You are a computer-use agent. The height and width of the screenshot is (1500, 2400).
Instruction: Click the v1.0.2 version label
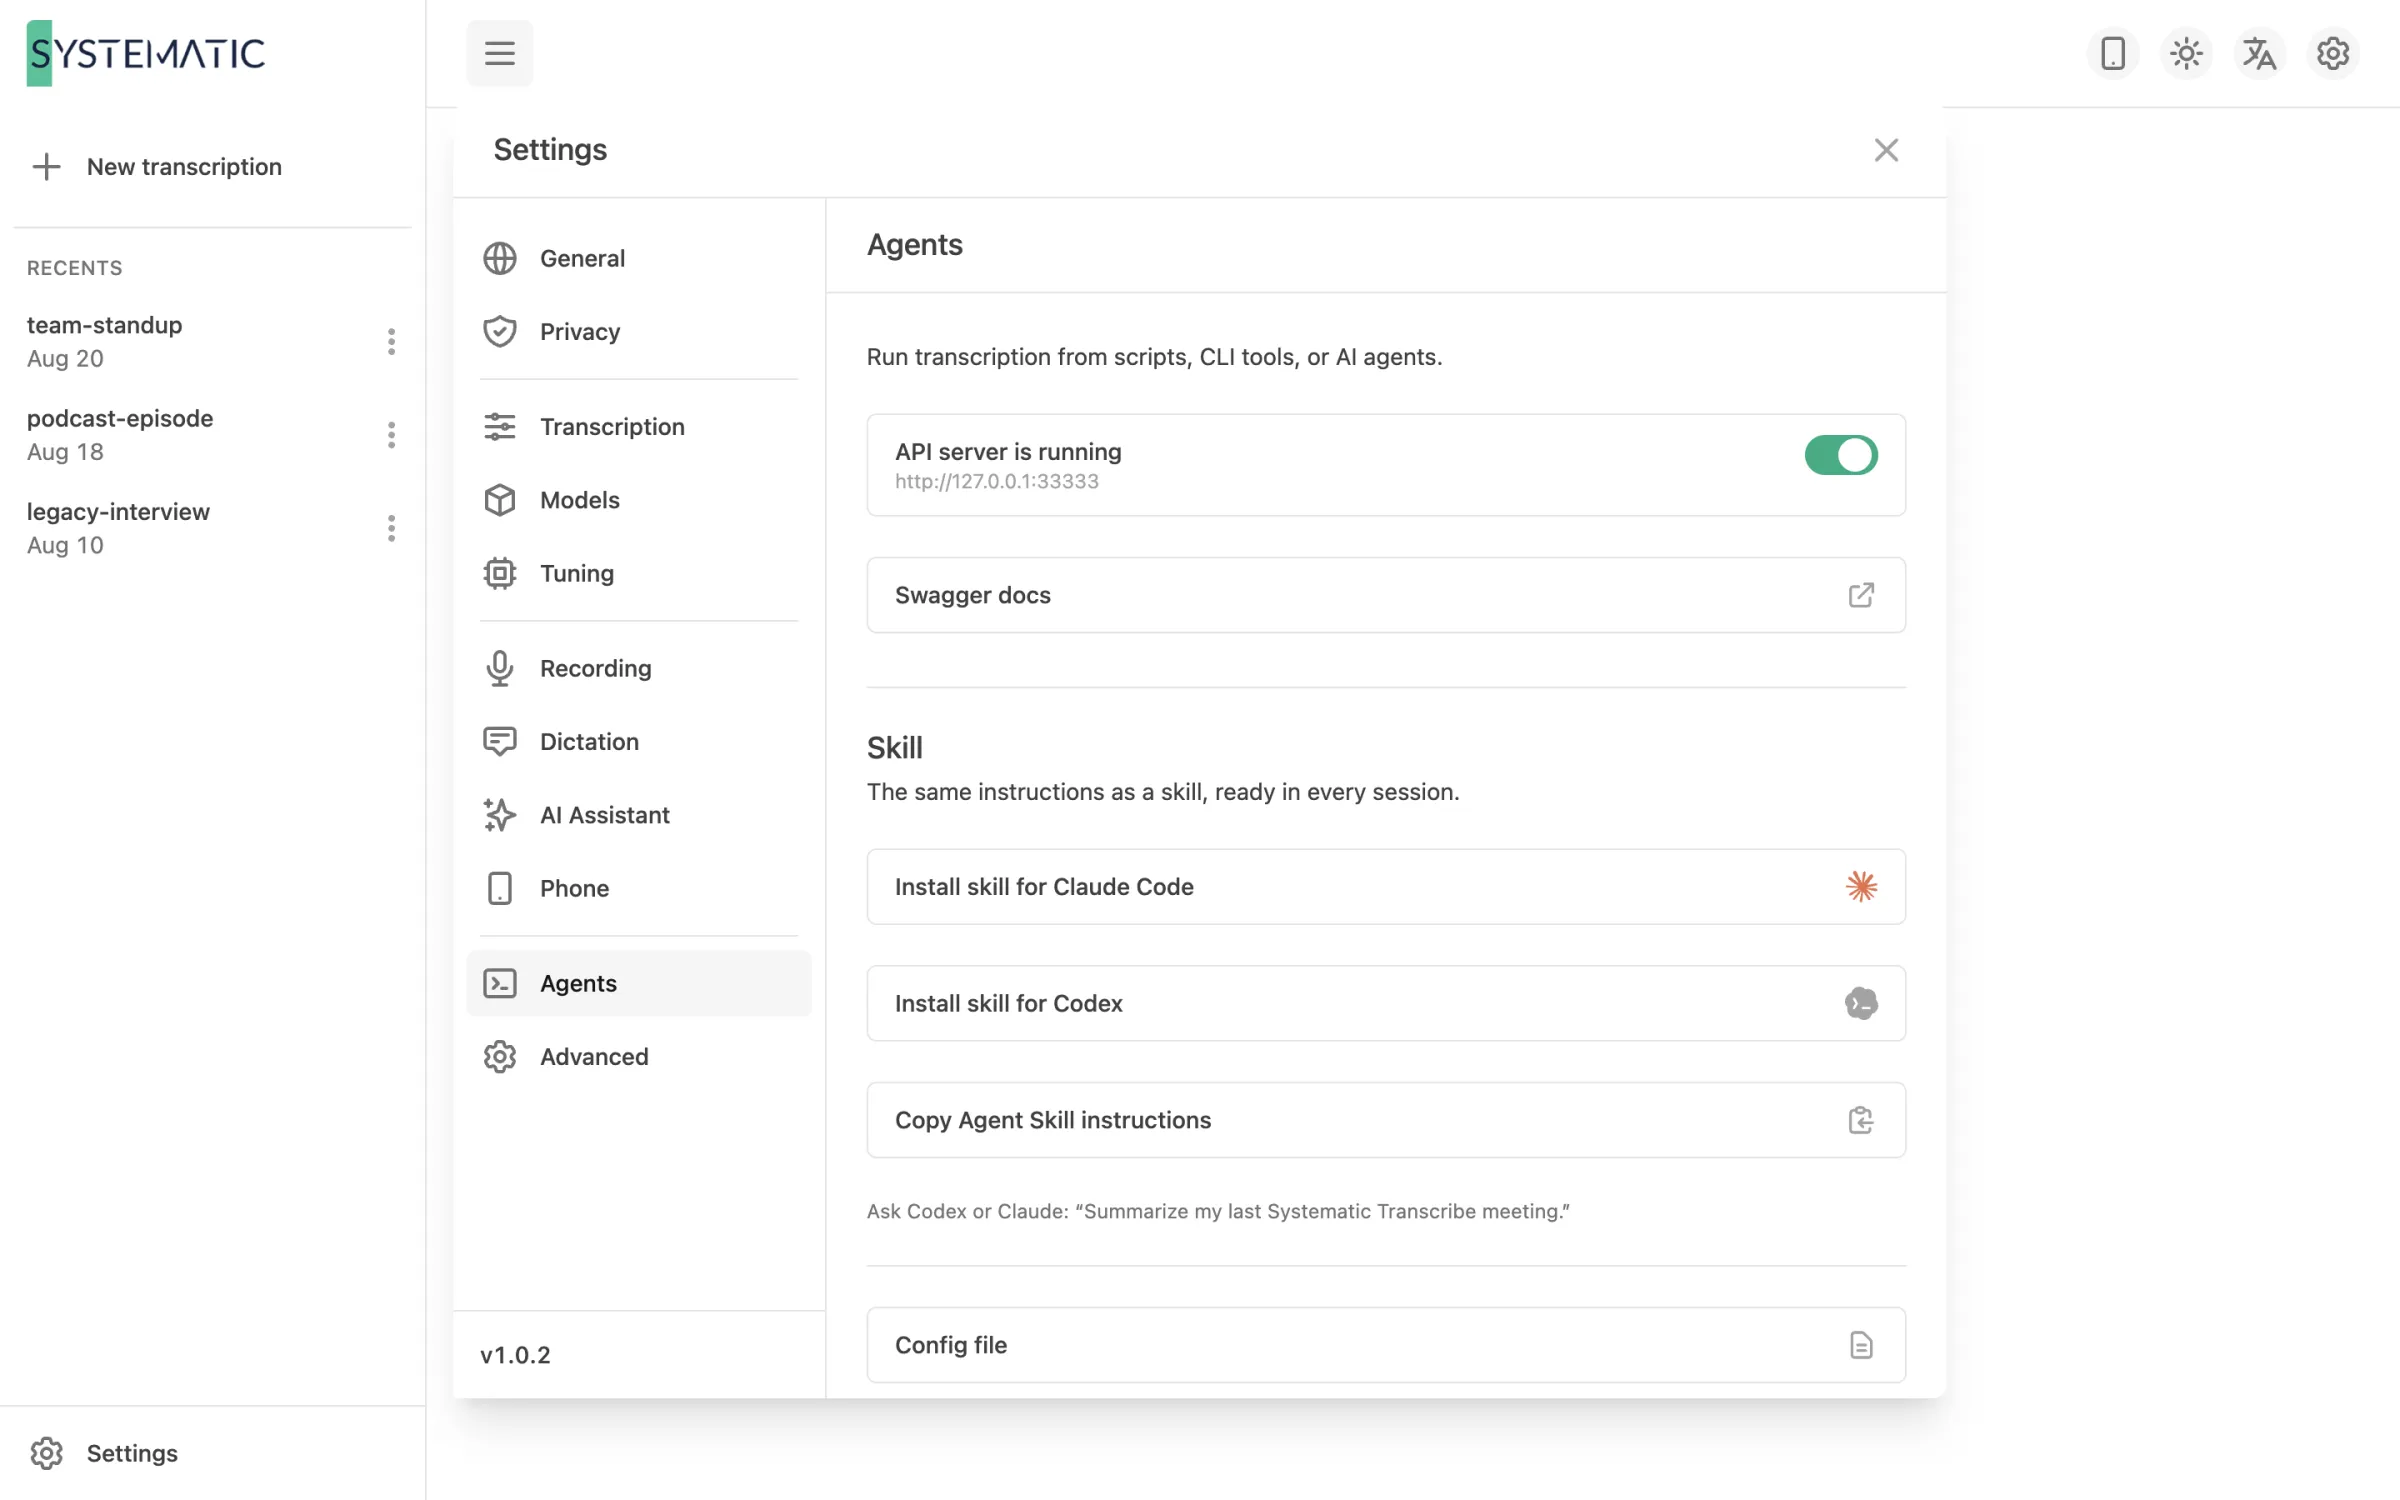click(x=515, y=1355)
